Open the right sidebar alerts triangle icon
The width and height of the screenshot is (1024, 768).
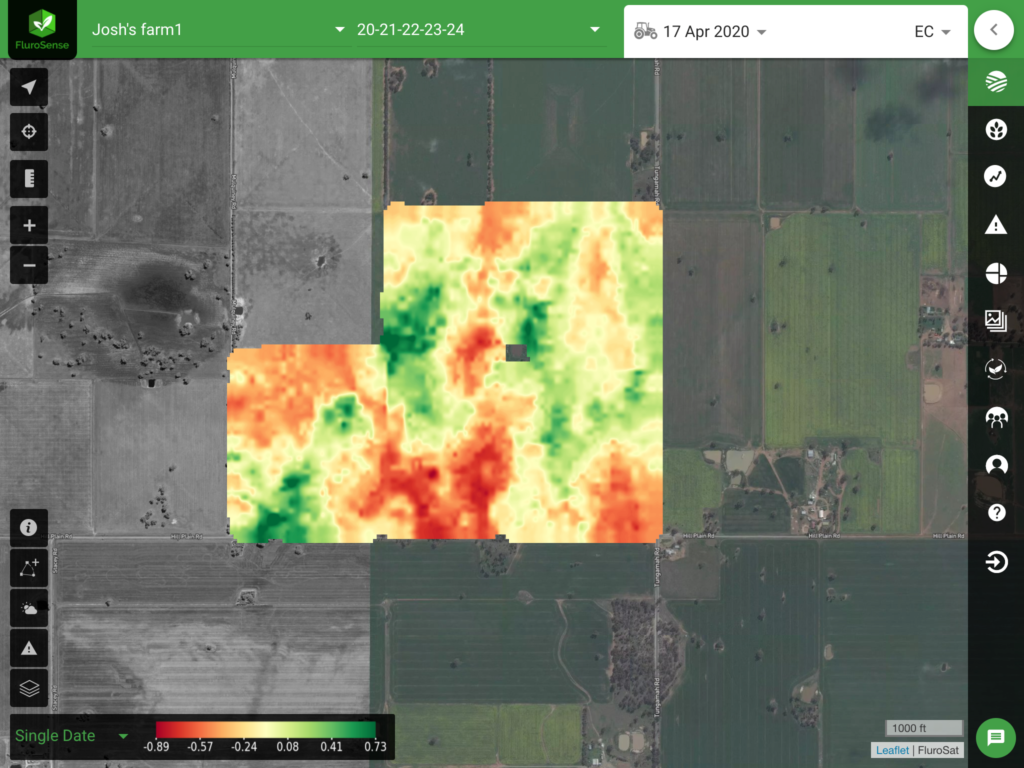point(996,225)
